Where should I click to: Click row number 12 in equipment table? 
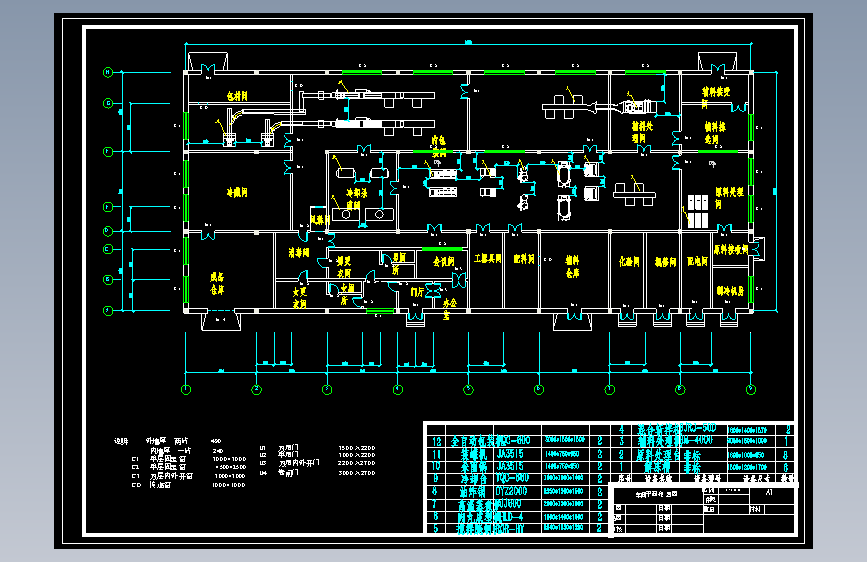click(437, 441)
